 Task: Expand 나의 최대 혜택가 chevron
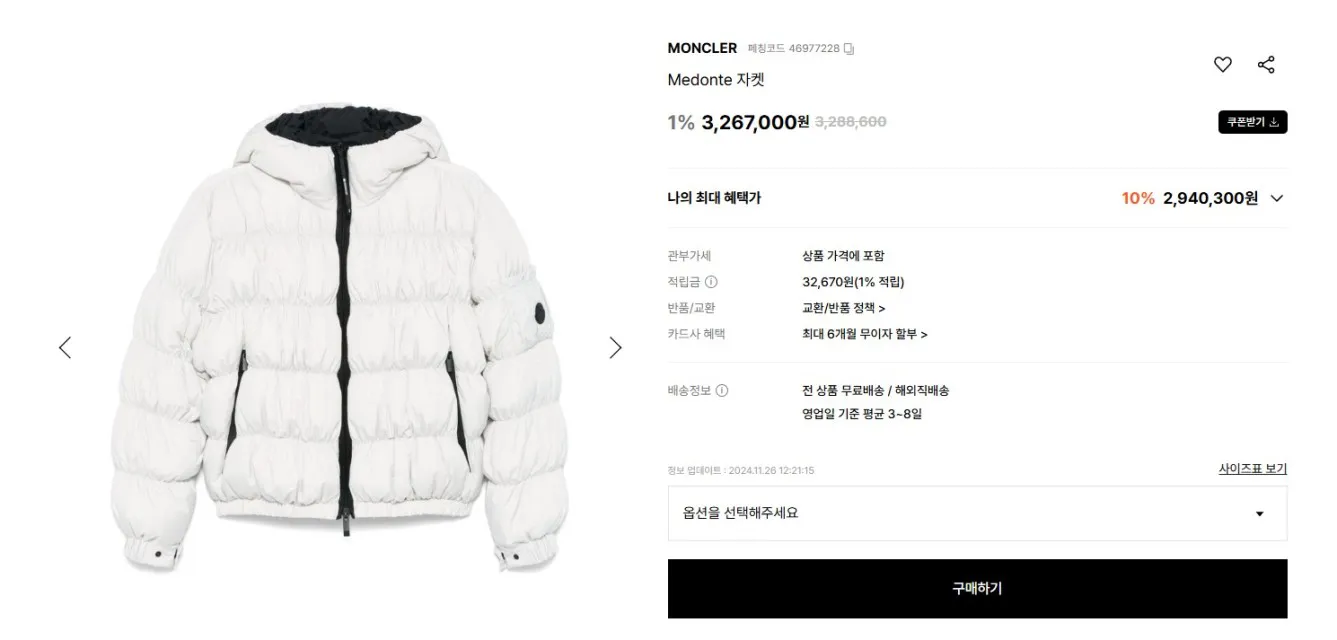1276,198
